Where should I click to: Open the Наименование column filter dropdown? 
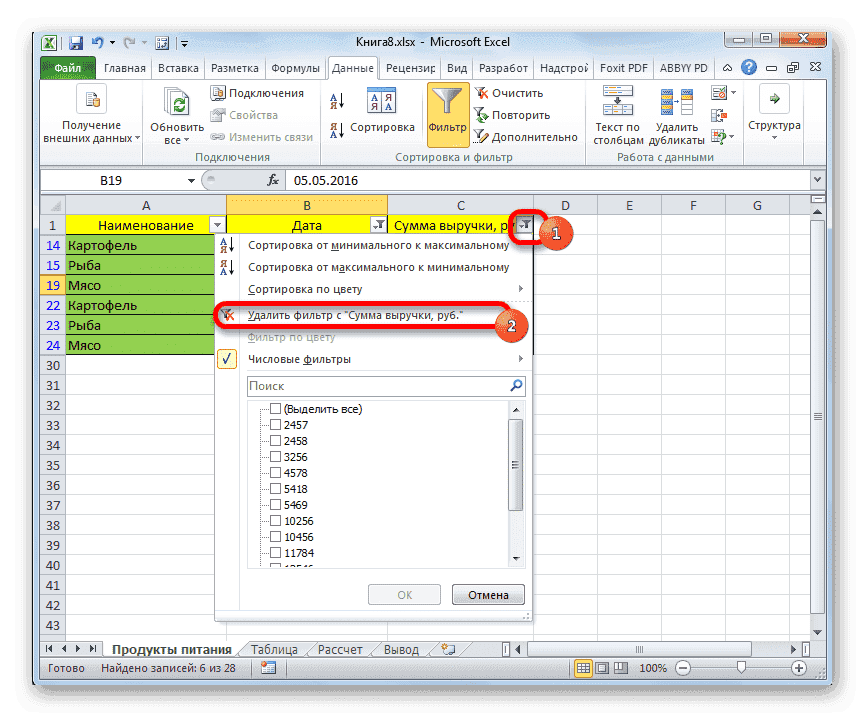(x=217, y=224)
